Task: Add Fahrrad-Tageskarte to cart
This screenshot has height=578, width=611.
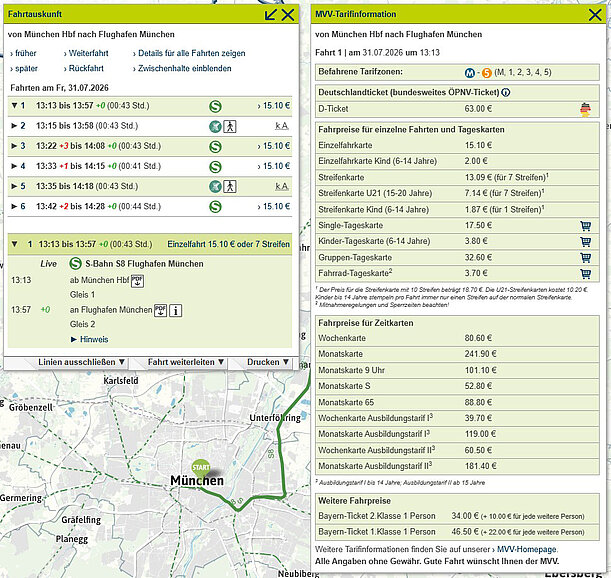Action: point(585,274)
